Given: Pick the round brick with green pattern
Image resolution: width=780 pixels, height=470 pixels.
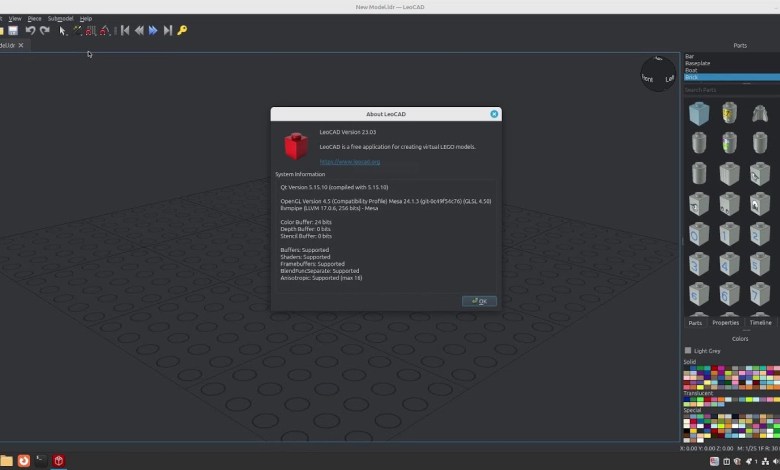Looking at the screenshot, I should click(729, 143).
